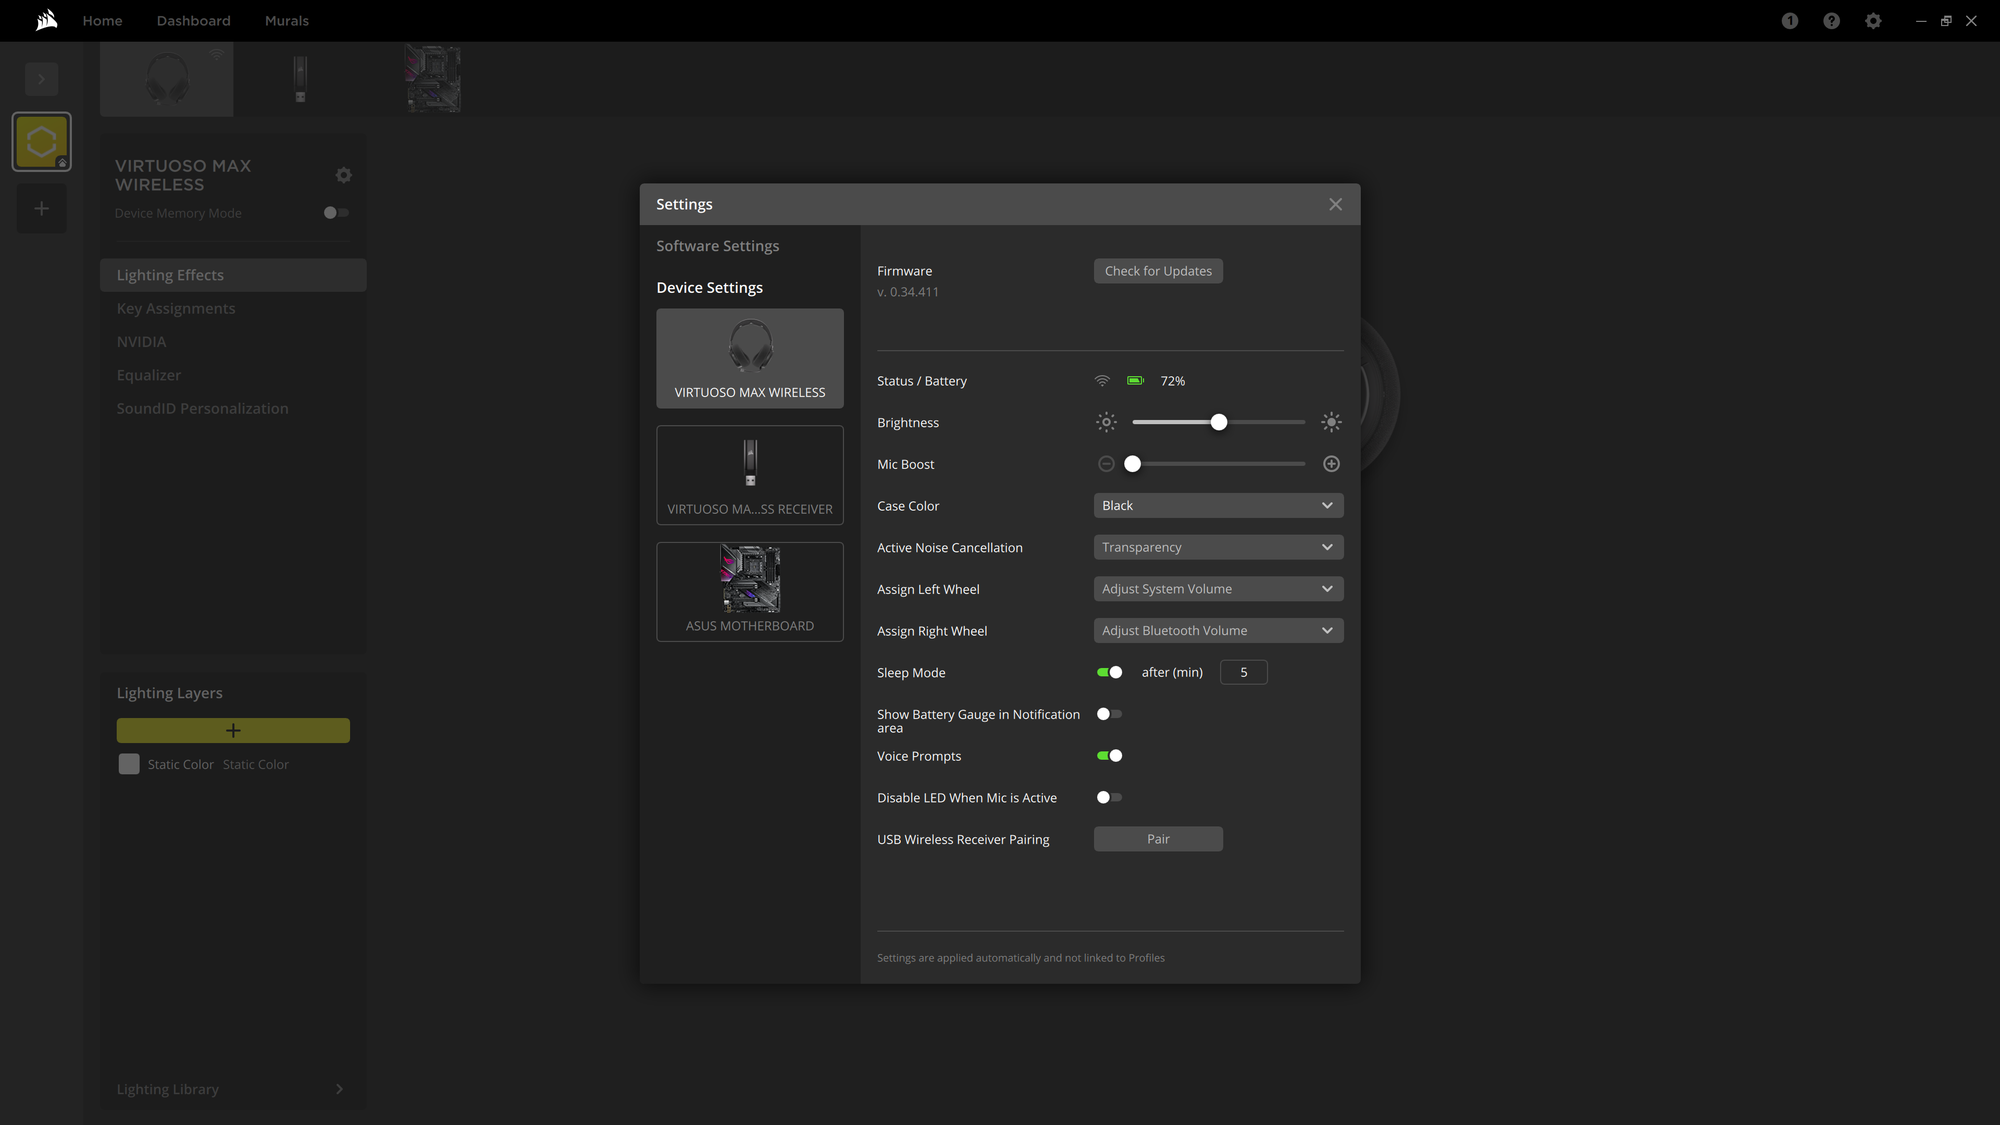The width and height of the screenshot is (2000, 1125).
Task: Toggle Show Battery Gauge in Notification area
Action: coord(1109,714)
